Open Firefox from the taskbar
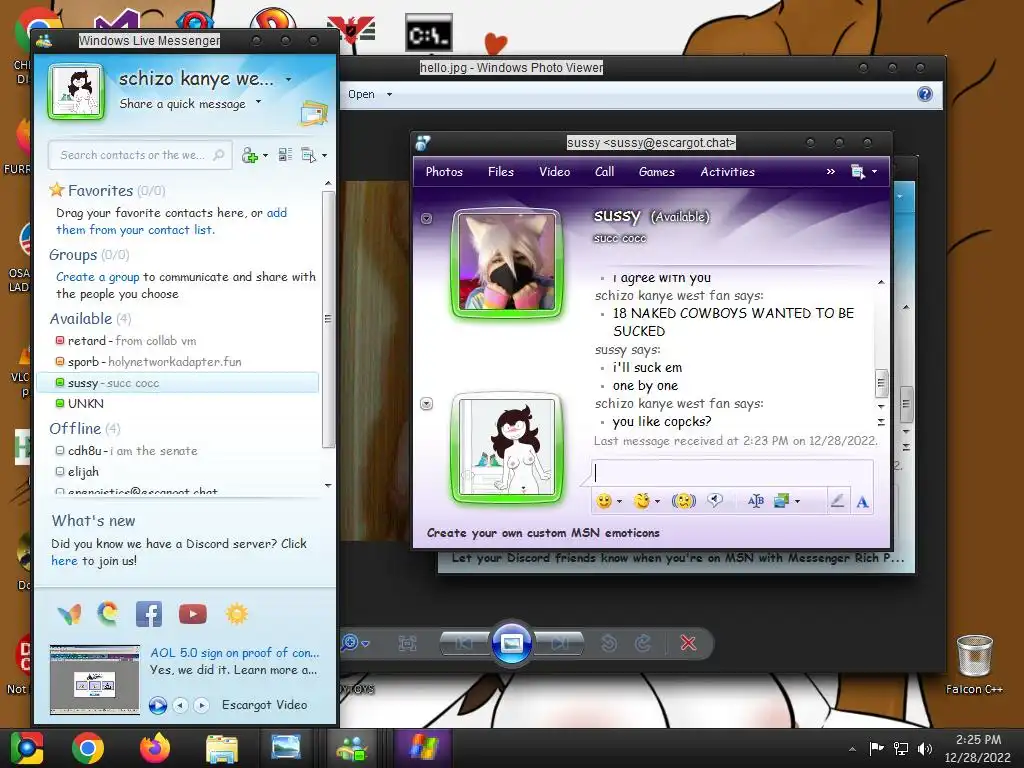Screen dimensions: 1024x768 click(x=155, y=748)
